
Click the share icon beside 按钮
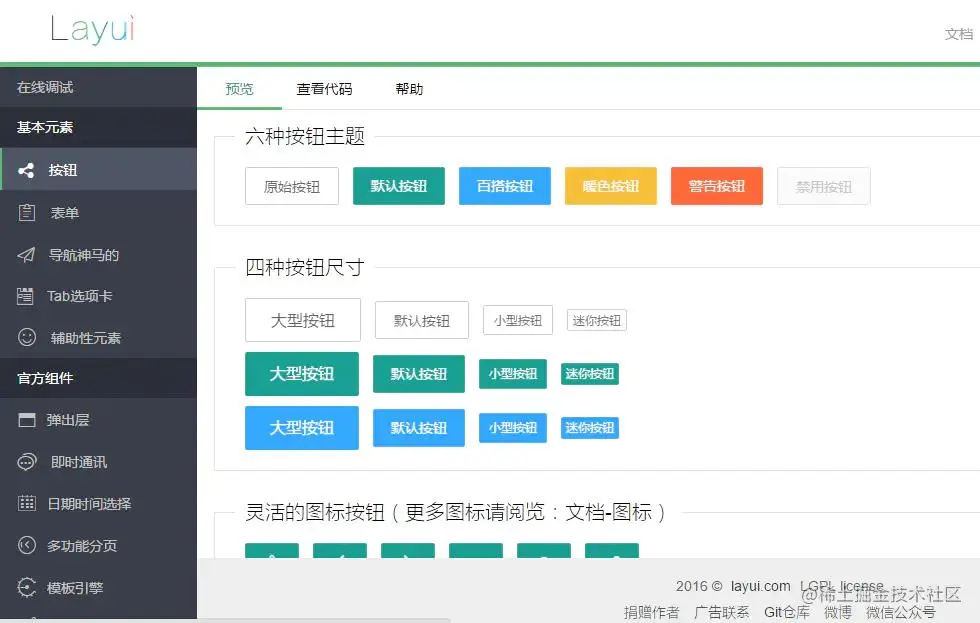(26, 170)
